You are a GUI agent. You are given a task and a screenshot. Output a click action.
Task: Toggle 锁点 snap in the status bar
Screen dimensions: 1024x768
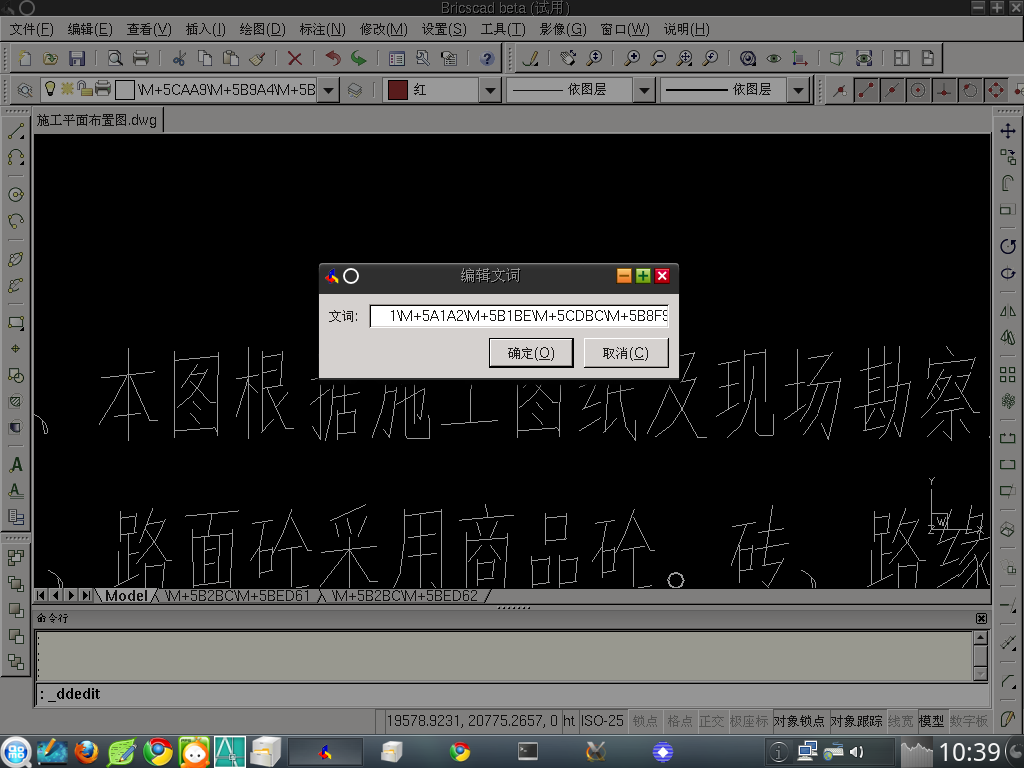pos(645,721)
